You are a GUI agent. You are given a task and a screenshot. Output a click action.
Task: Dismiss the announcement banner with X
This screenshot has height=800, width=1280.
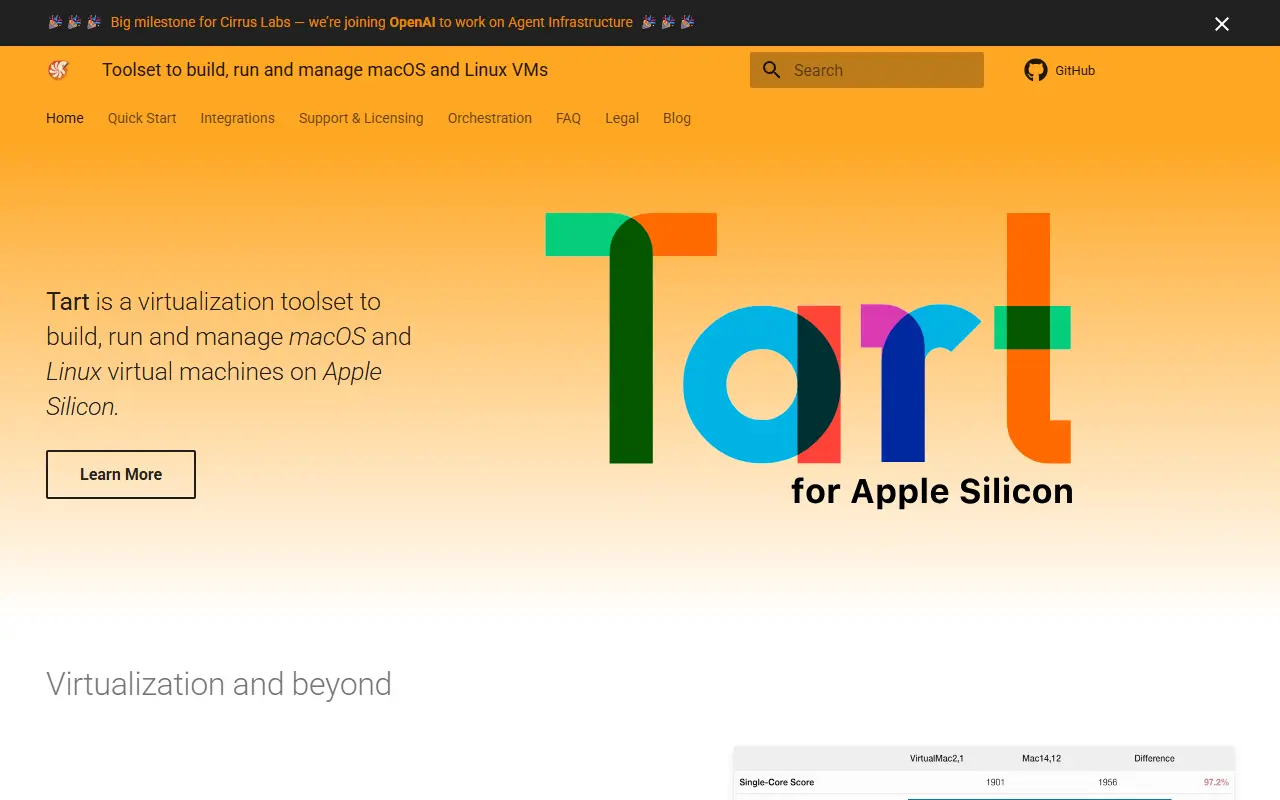1222,24
